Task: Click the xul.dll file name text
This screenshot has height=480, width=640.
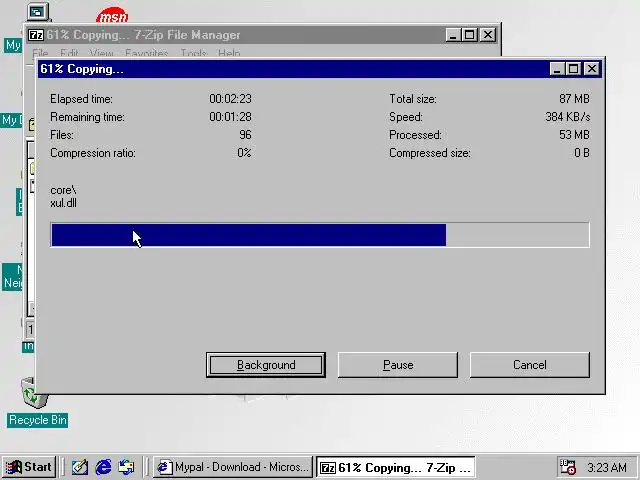Action: pos(63,203)
